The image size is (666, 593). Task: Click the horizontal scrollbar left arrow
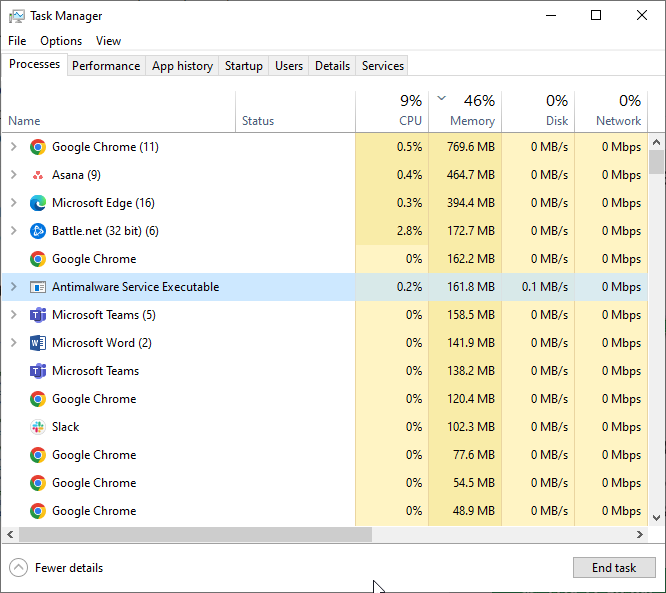(x=10, y=534)
